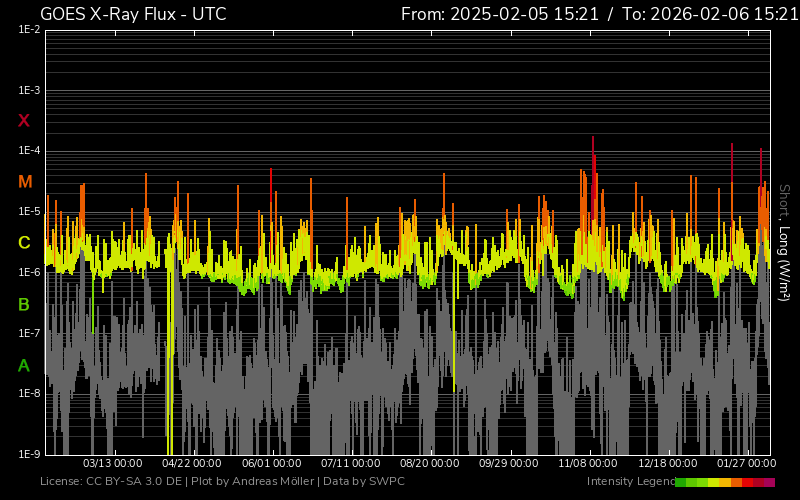Click the Intensity Legend color bar
Image resolution: width=800 pixels, height=500 pixels.
point(725,482)
